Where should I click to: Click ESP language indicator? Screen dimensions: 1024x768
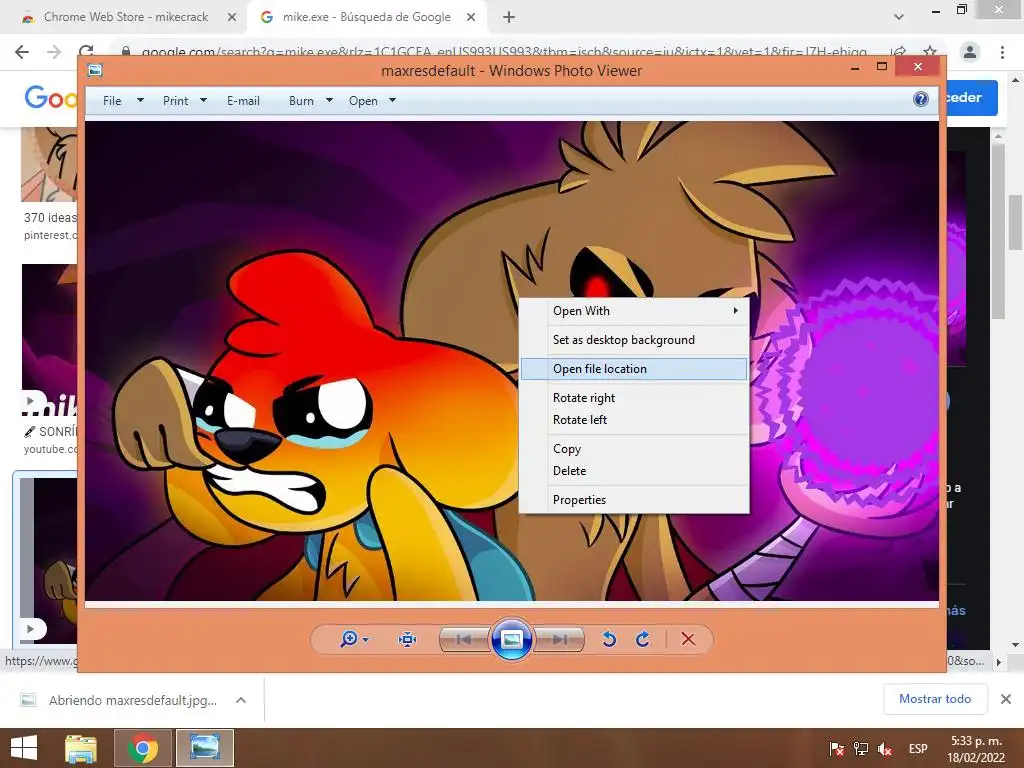click(x=918, y=748)
